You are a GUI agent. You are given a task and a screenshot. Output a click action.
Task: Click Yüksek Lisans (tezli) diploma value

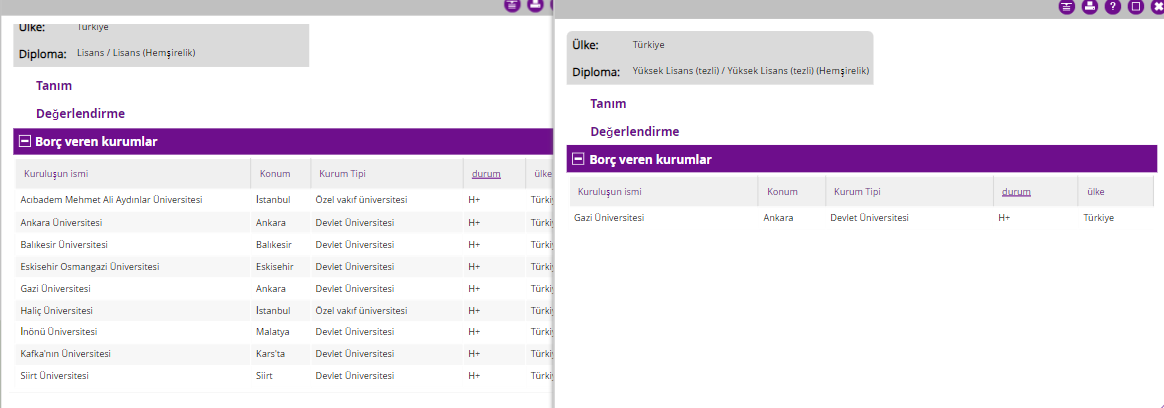(751, 71)
